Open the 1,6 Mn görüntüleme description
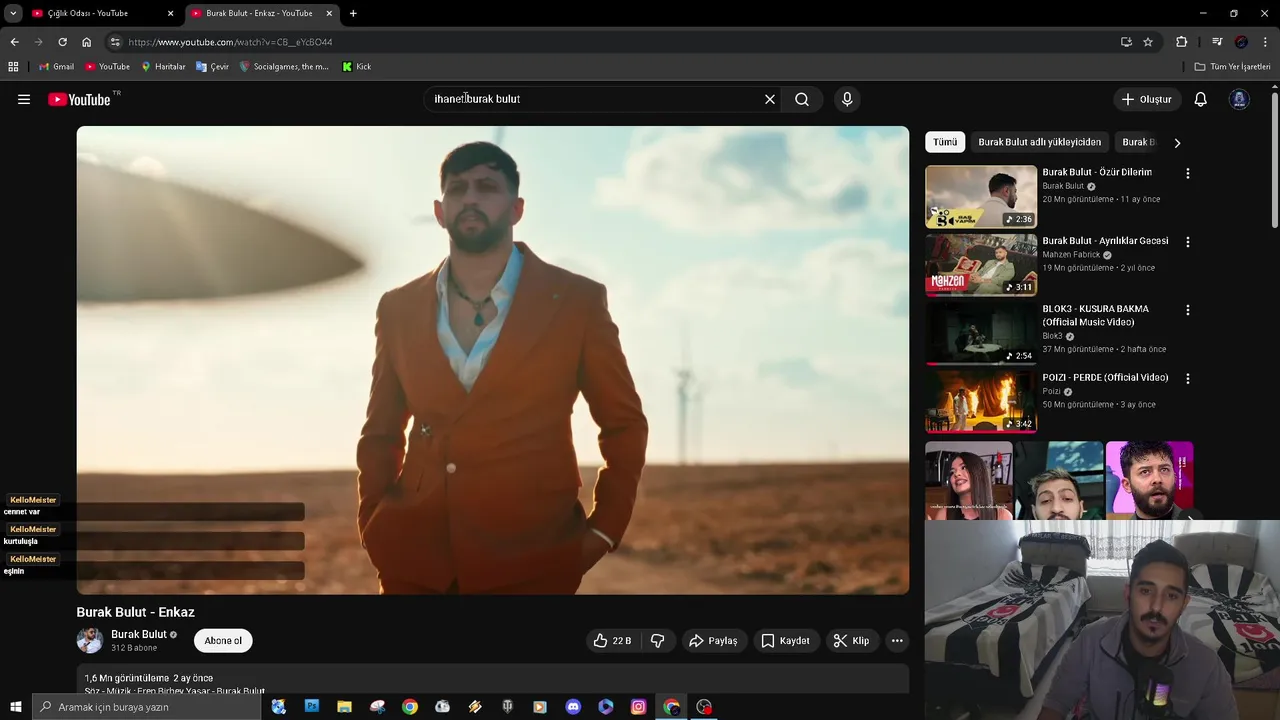The height and width of the screenshot is (720, 1280). coord(493,680)
